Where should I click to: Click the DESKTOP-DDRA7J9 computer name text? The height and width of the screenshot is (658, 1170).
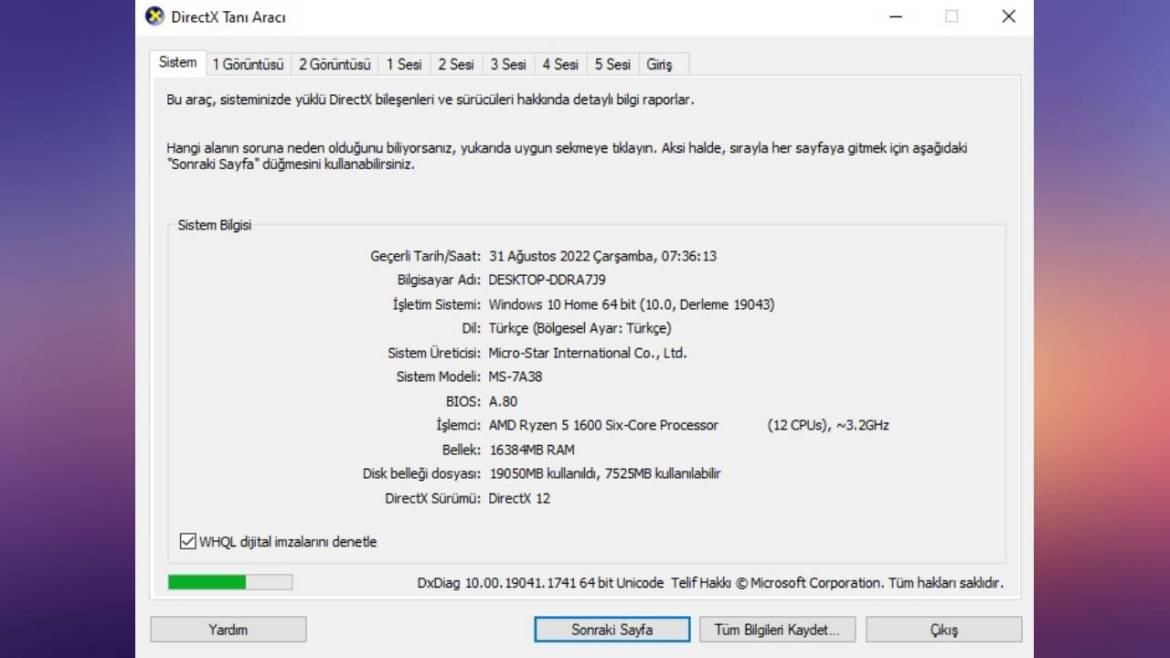[546, 280]
